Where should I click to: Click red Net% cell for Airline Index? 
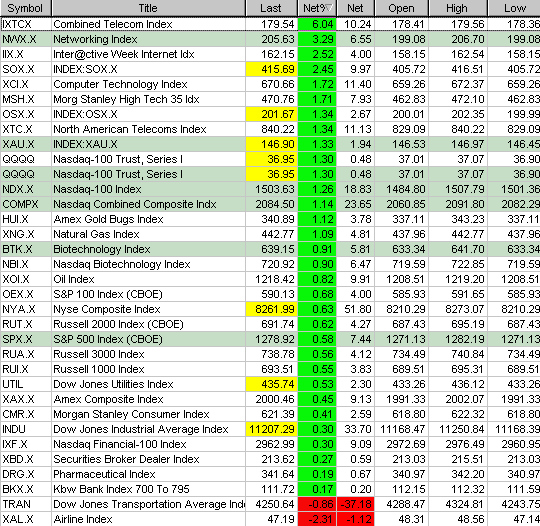317,519
